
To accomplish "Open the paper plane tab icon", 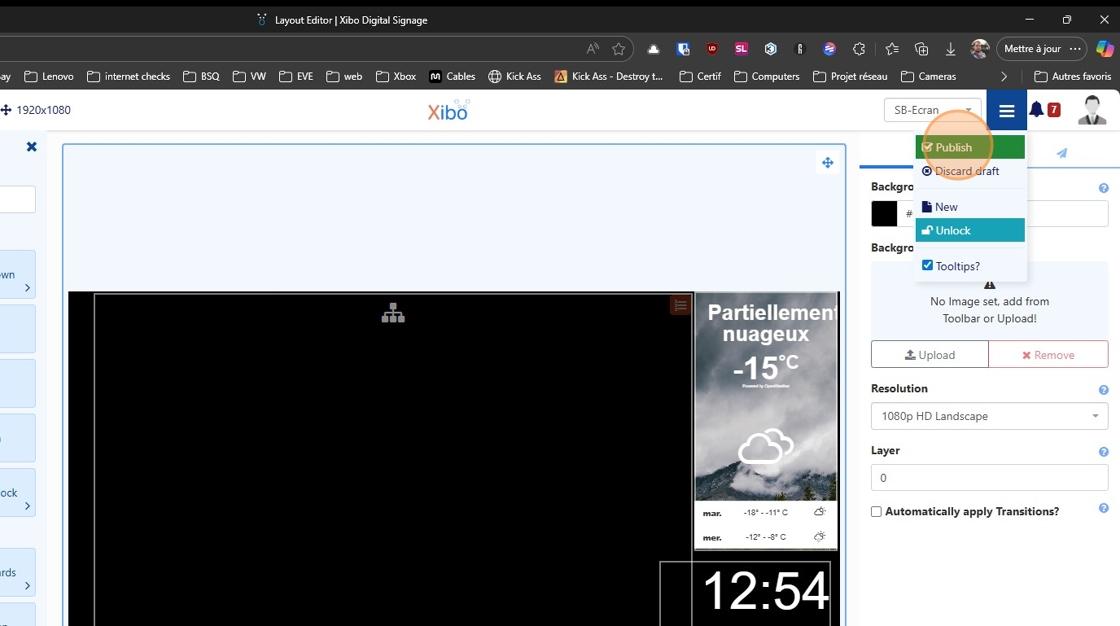I will point(1062,153).
